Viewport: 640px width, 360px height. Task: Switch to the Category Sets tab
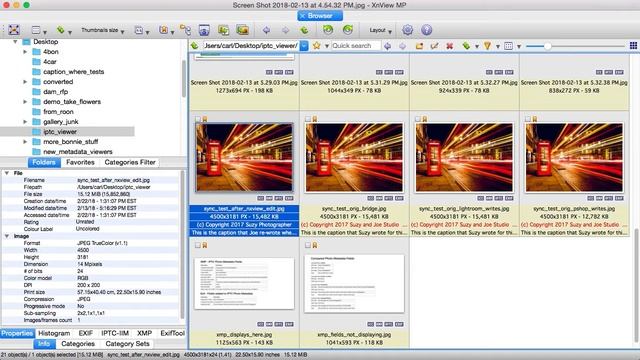pyautogui.click(x=127, y=344)
